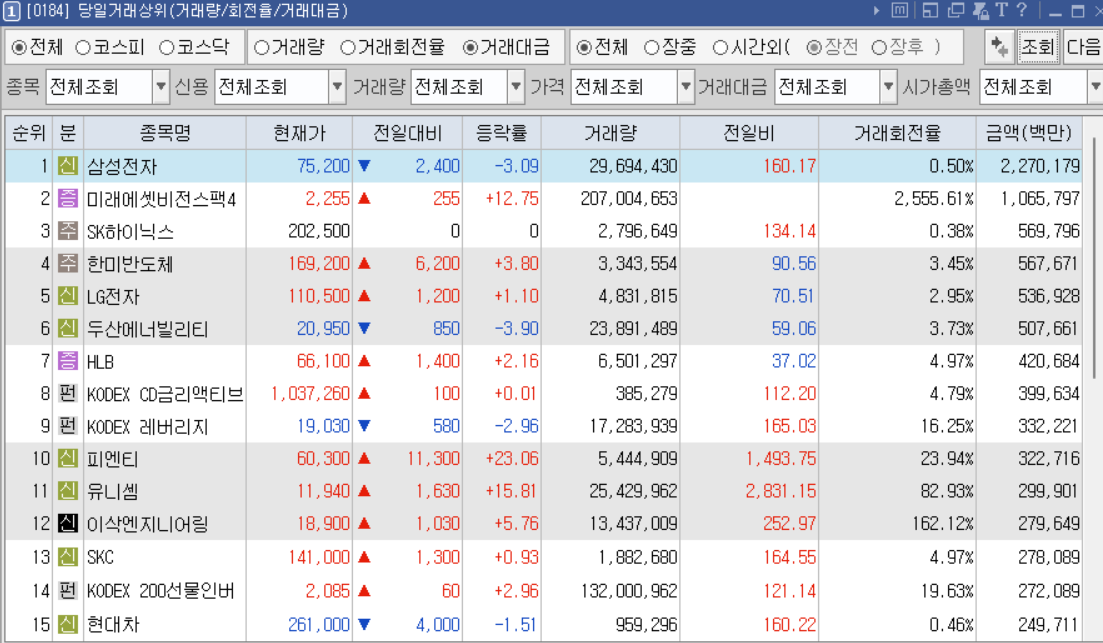Screen dimensions: 1103x643
Task: Click the 순위 column header
Action: tap(29, 132)
